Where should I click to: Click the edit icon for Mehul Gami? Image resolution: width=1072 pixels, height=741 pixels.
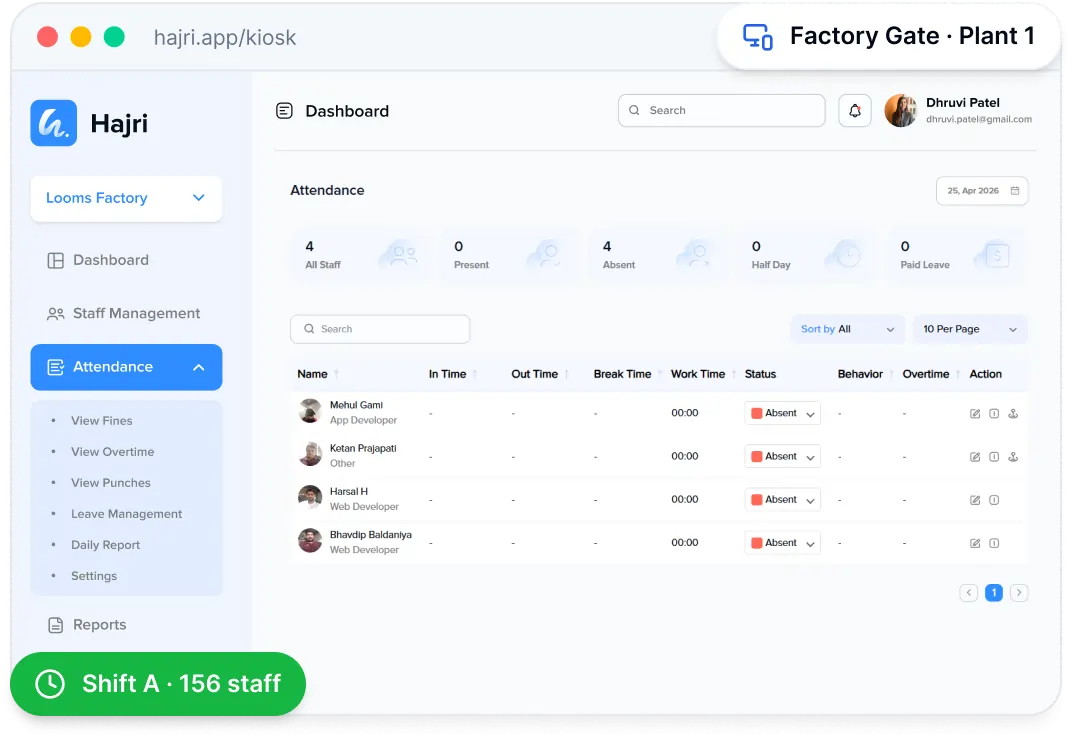[975, 414]
